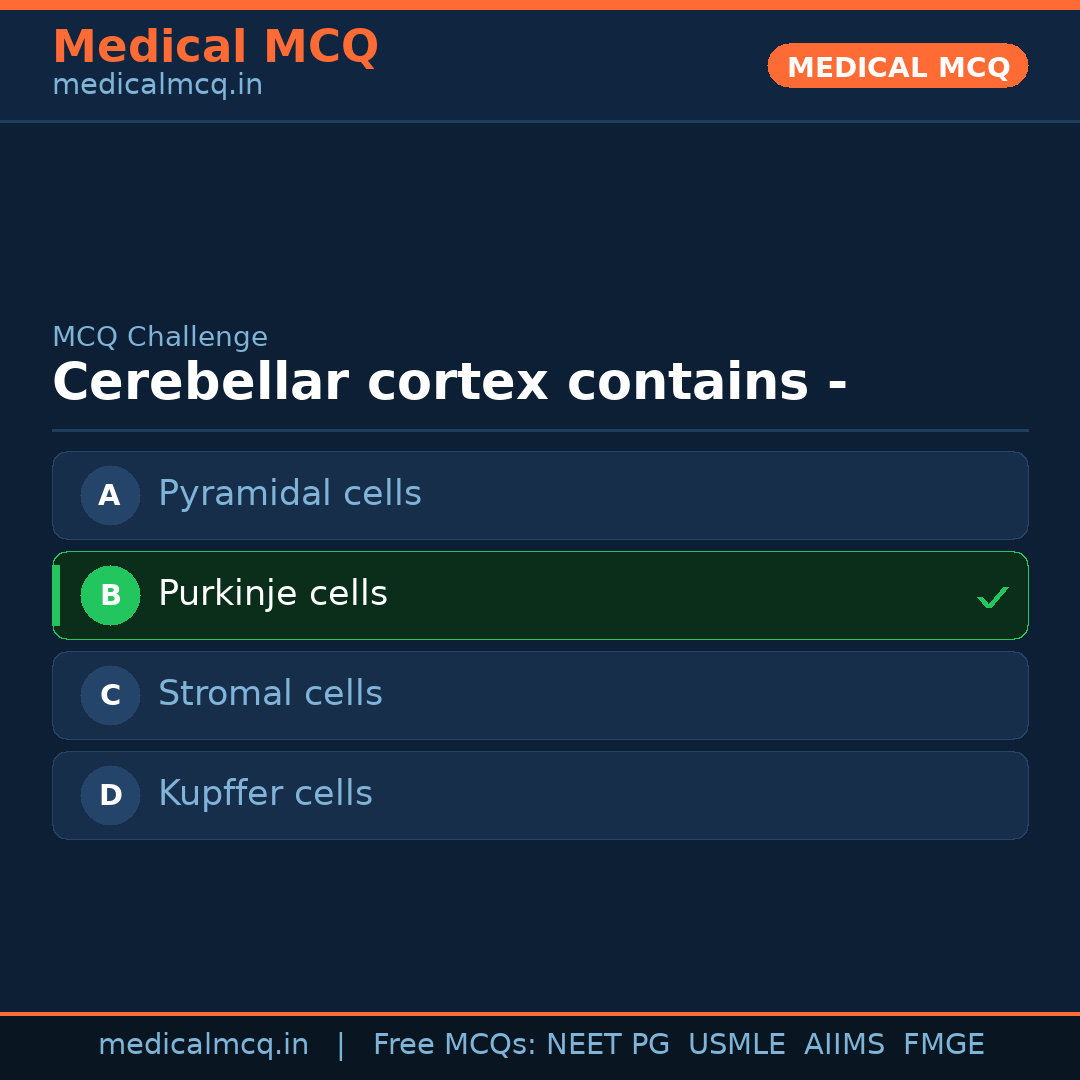Click the Medical MCQ header title
1080x1080 pixels.
[215, 47]
